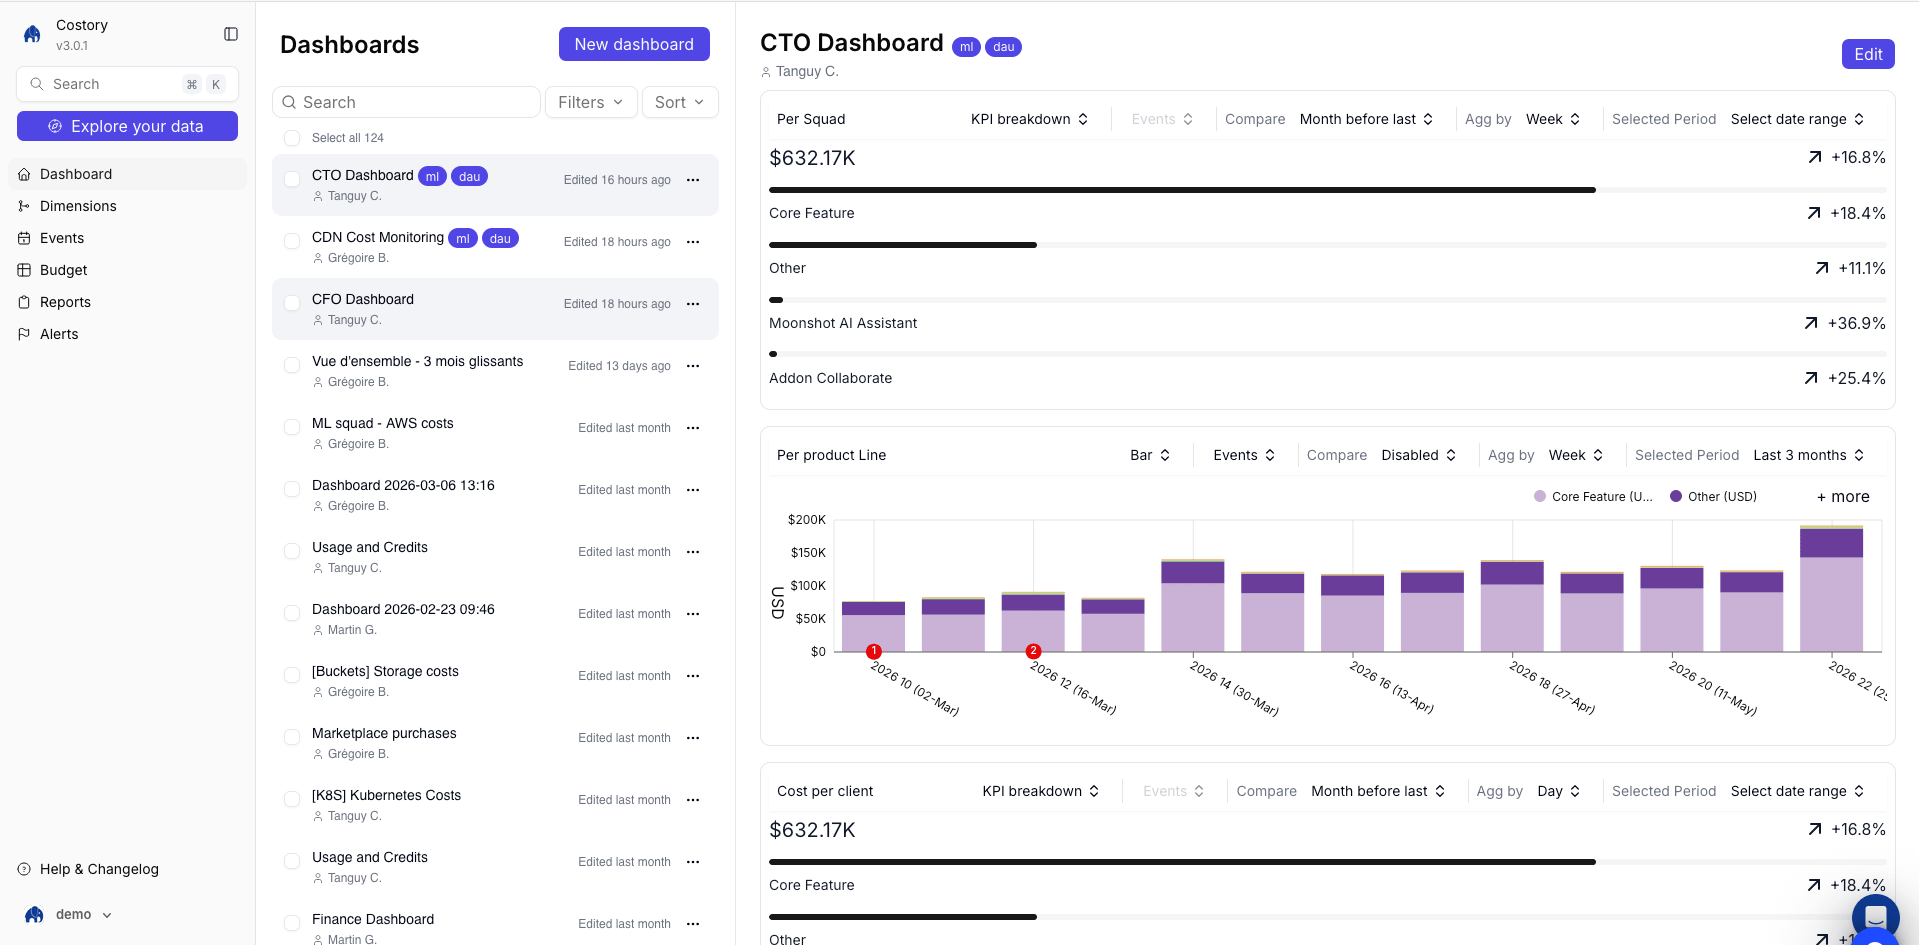Click the Costory logo icon
The height and width of the screenshot is (945, 1919).
click(x=33, y=34)
